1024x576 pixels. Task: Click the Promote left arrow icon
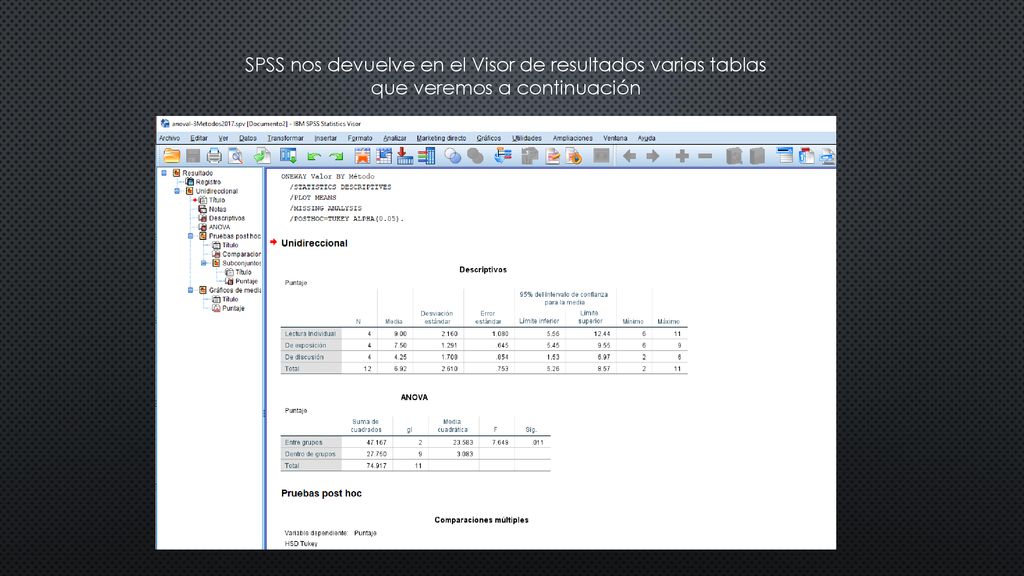pyautogui.click(x=629, y=155)
